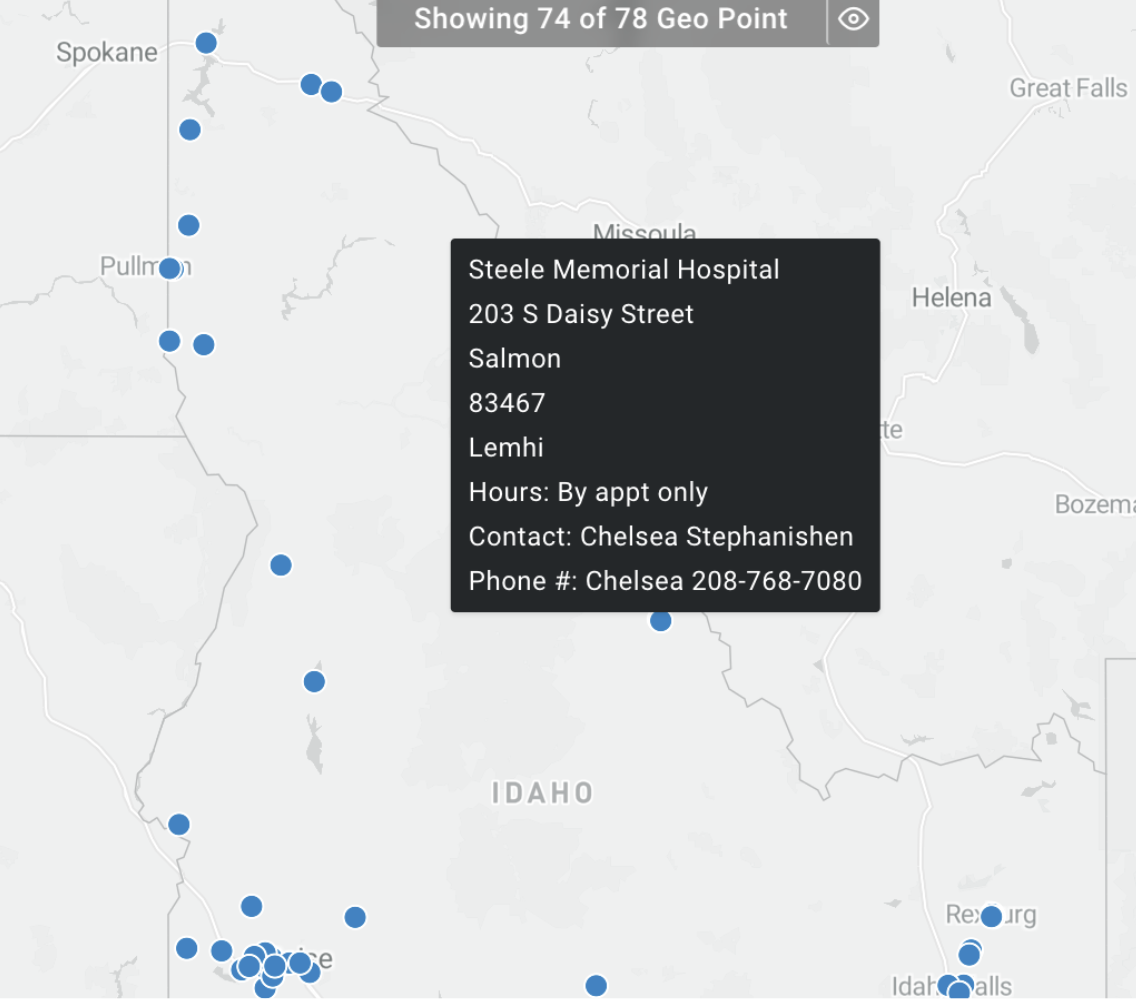Select the geo point on the Idaho western border
The width and height of the screenshot is (1136, 1004).
point(179,824)
